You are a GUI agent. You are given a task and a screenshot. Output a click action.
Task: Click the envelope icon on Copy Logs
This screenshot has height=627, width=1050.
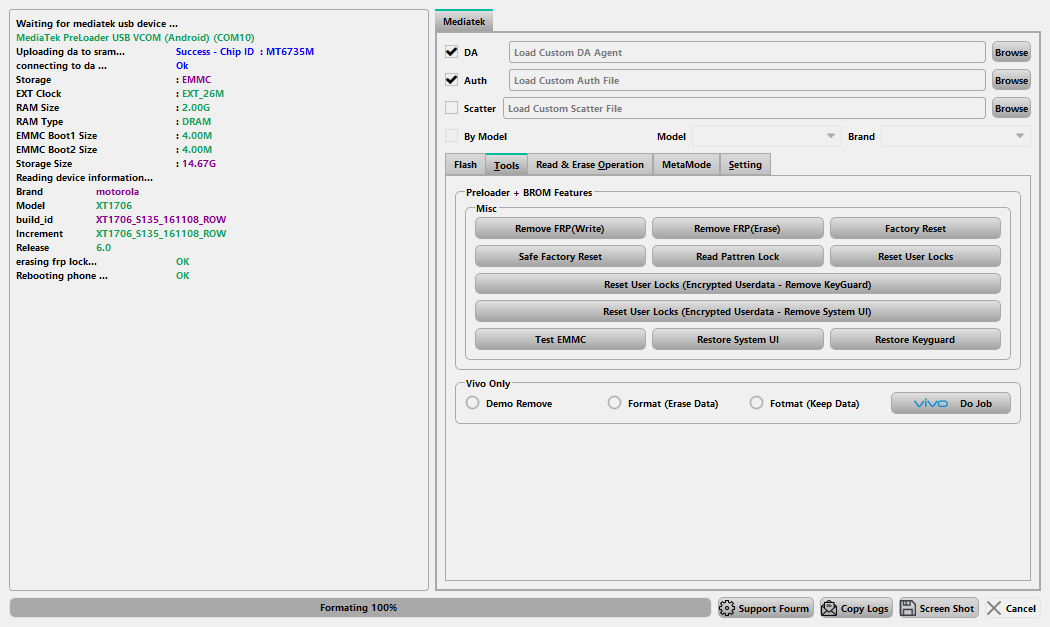pyautogui.click(x=829, y=608)
